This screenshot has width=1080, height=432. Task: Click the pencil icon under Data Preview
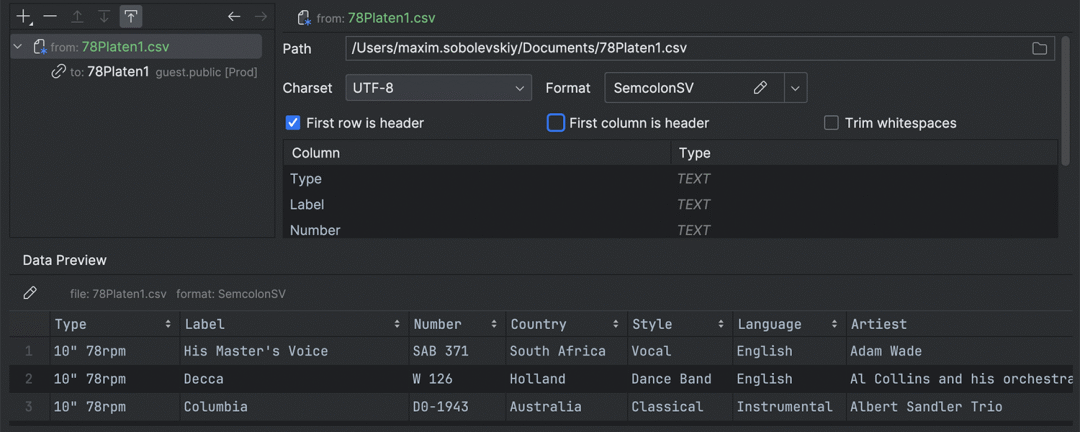point(30,294)
